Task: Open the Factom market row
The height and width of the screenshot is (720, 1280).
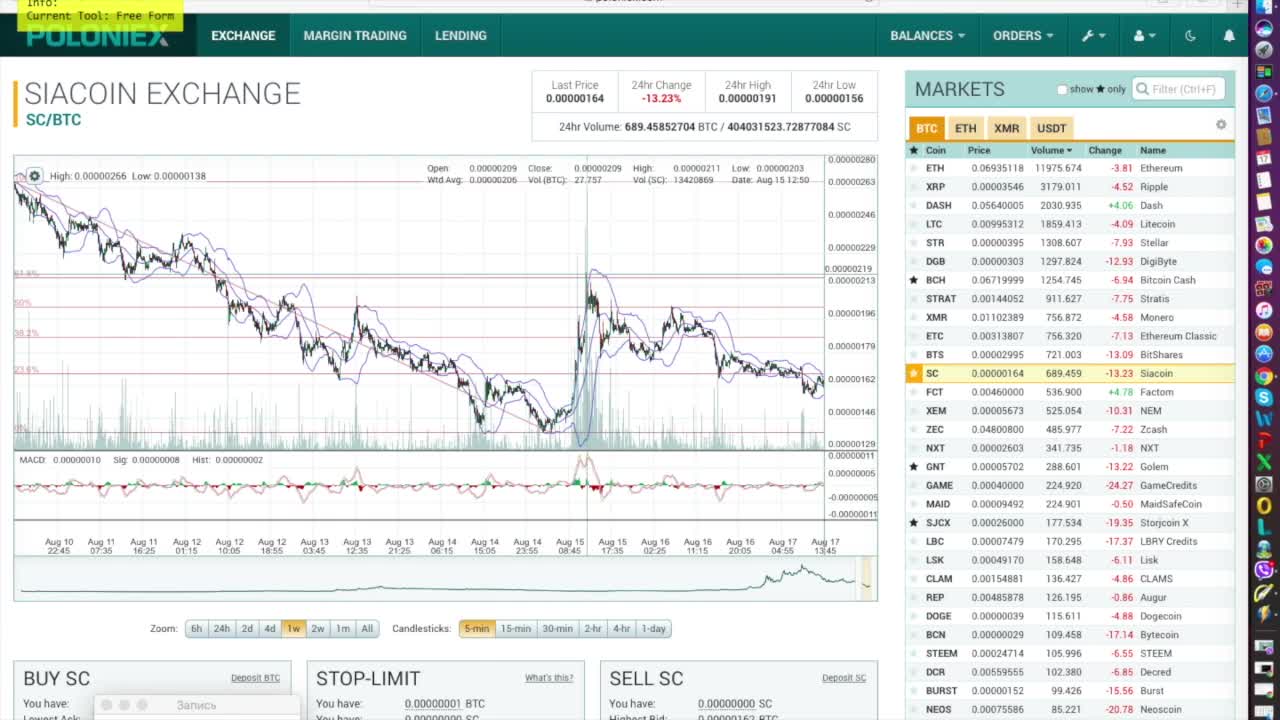Action: coord(1070,392)
